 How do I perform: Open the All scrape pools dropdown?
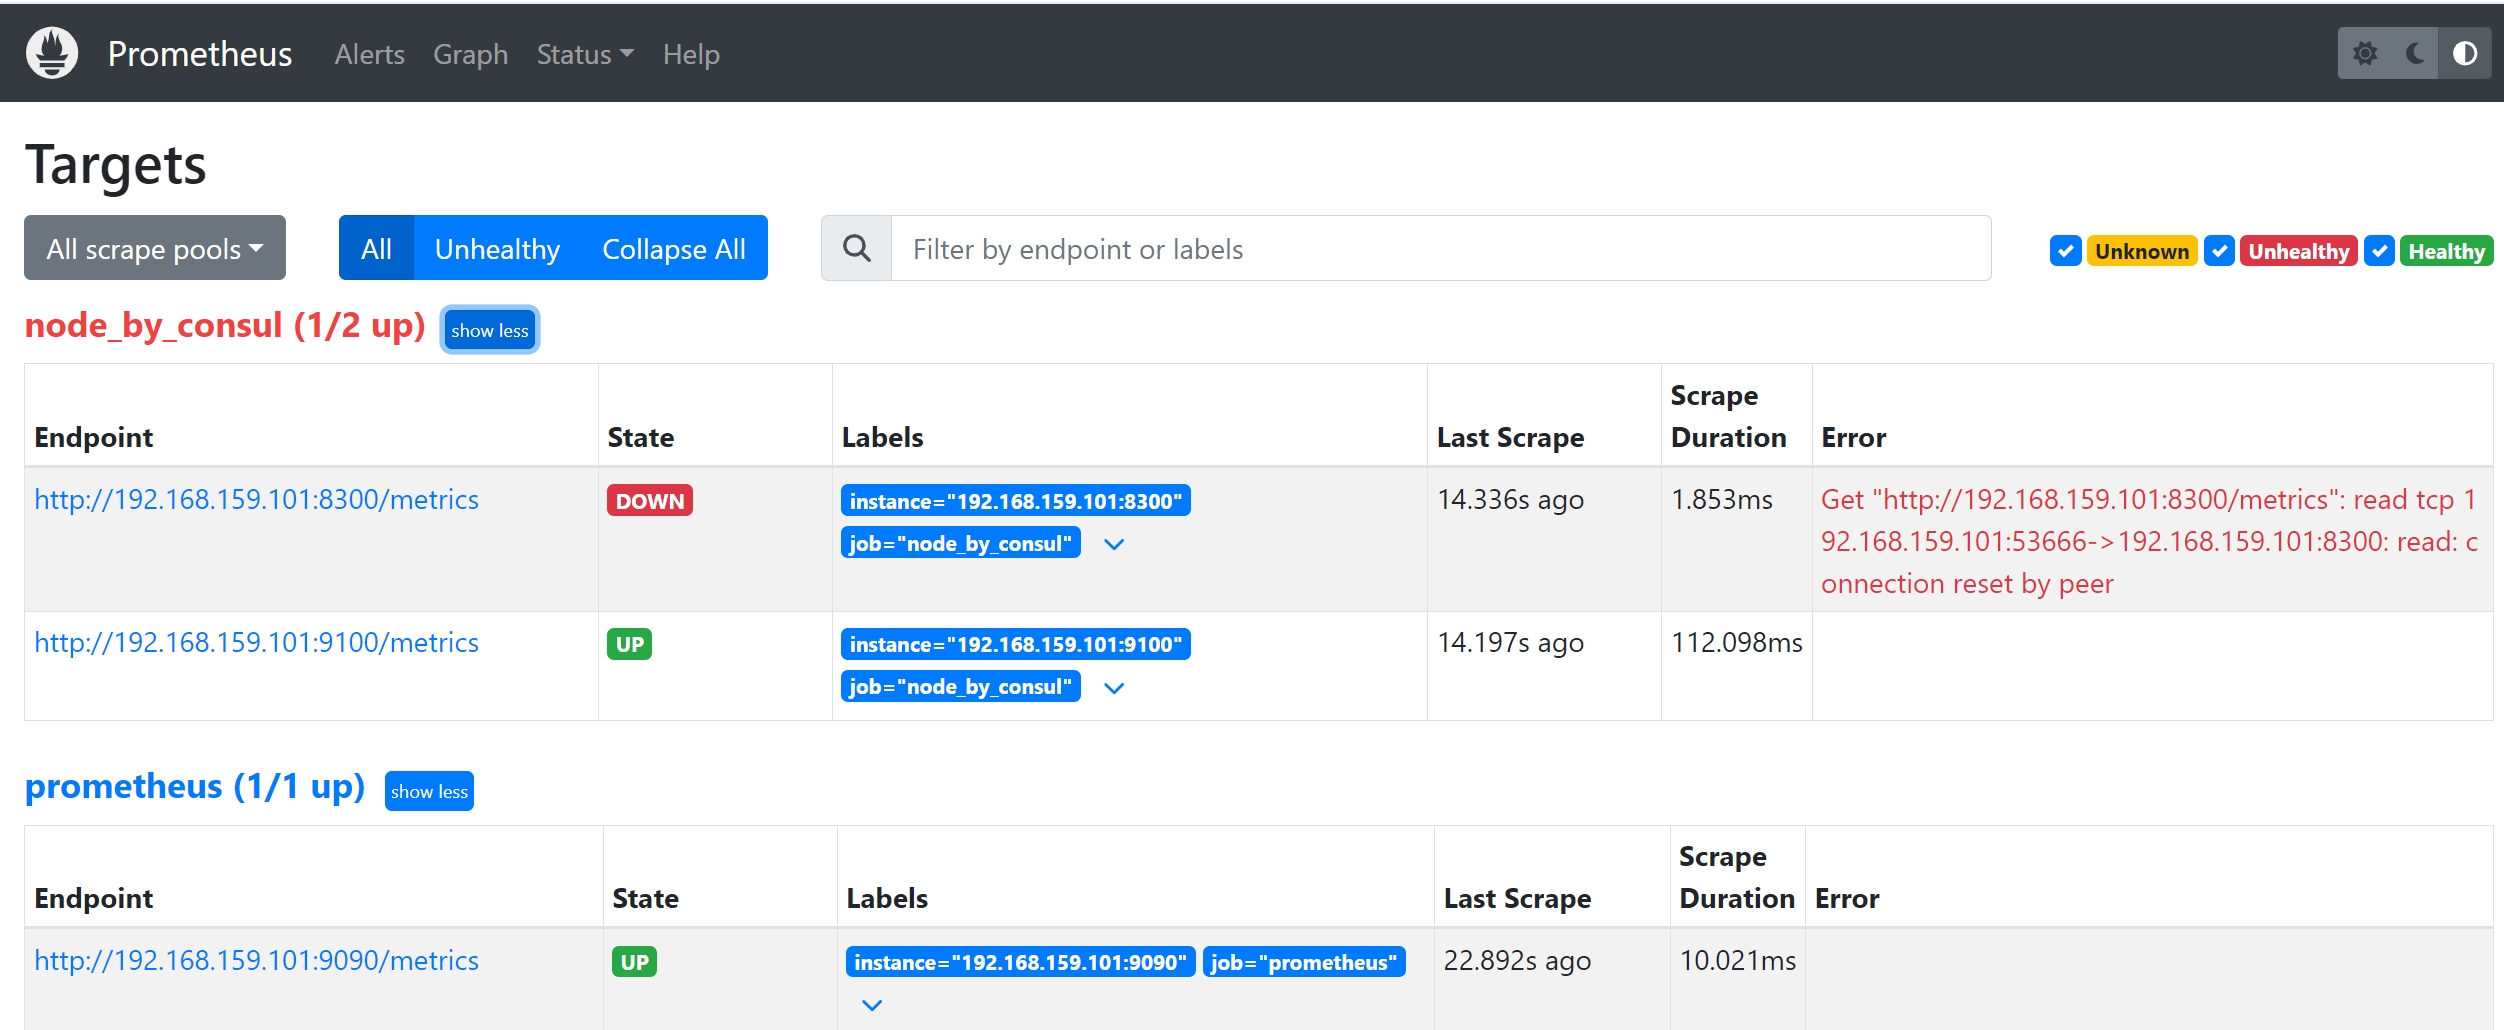tap(155, 248)
